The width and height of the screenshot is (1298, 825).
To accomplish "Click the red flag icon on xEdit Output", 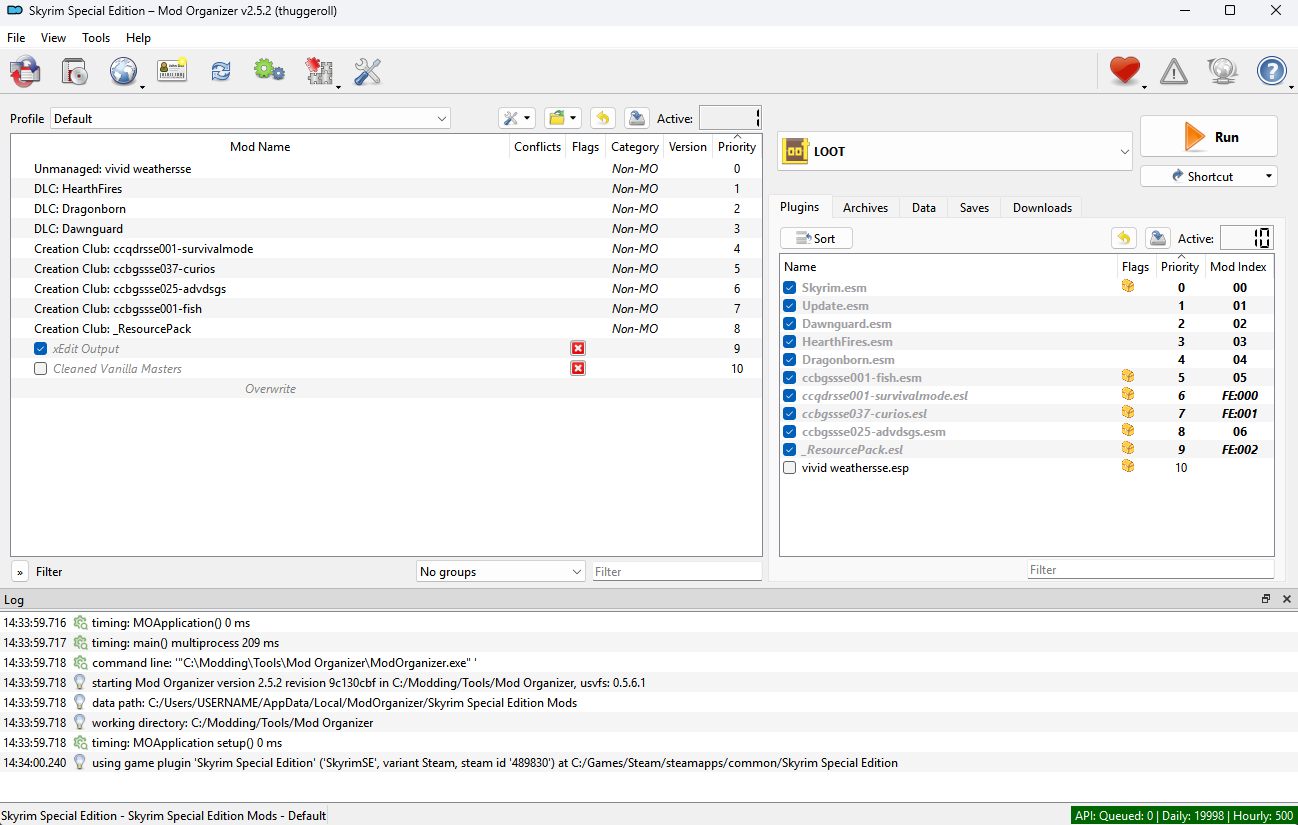I will 578,348.
